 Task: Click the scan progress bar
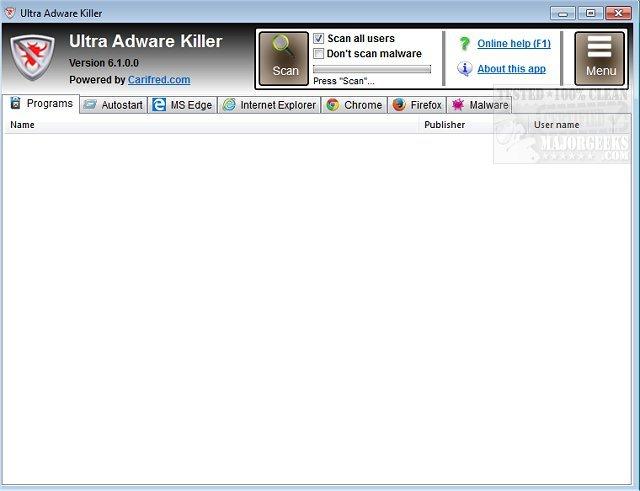pos(372,69)
